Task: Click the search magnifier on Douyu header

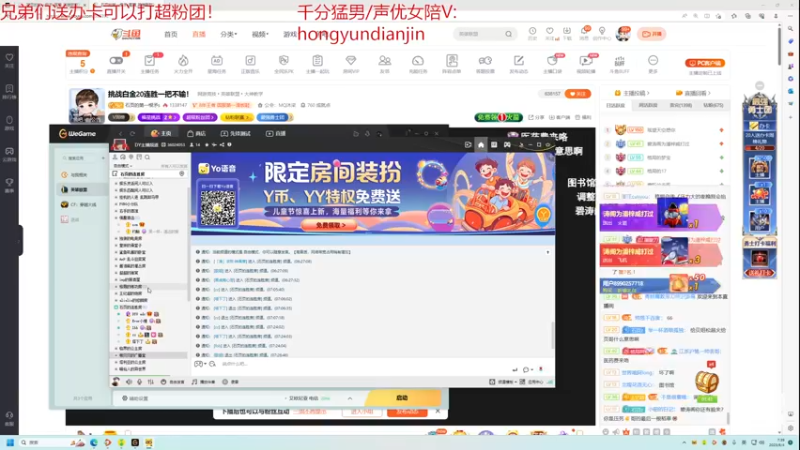Action: pos(509,34)
